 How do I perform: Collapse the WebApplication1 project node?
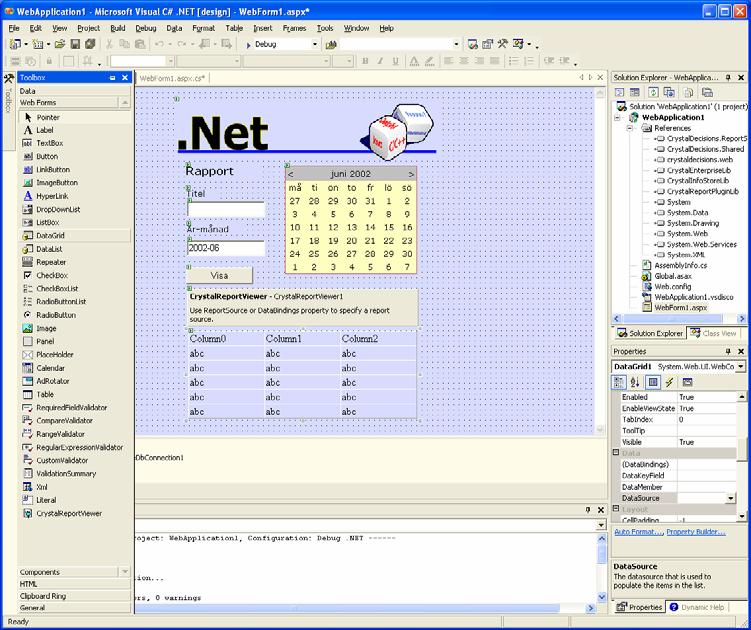point(618,117)
